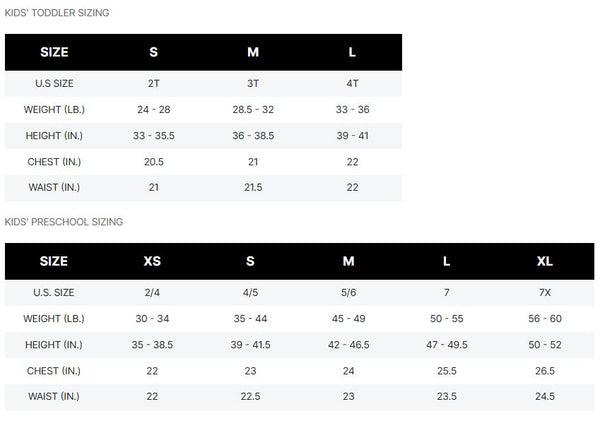Click the Kids' Preschool Sizing heading
Screen dimensions: 600x421
tap(64, 222)
